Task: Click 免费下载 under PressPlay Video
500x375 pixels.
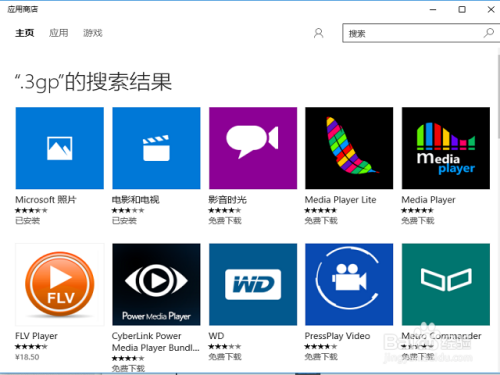Action: [321, 357]
